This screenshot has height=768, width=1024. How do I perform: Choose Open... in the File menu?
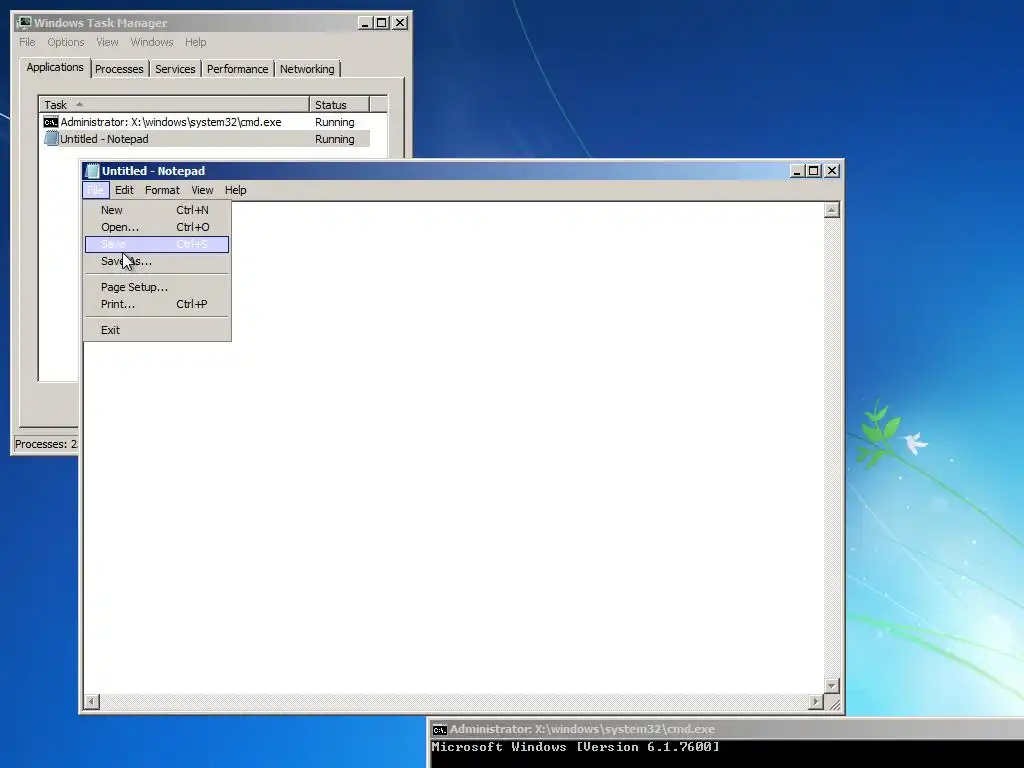click(x=157, y=227)
